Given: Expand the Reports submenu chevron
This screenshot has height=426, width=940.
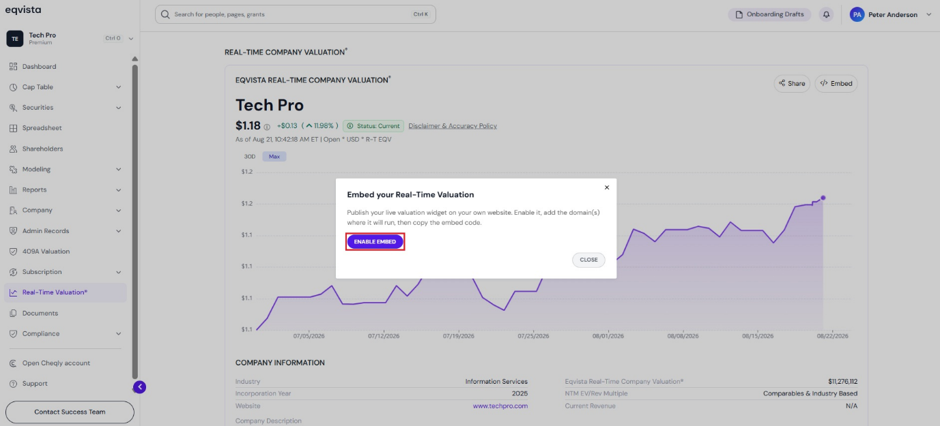Looking at the screenshot, I should coord(119,190).
